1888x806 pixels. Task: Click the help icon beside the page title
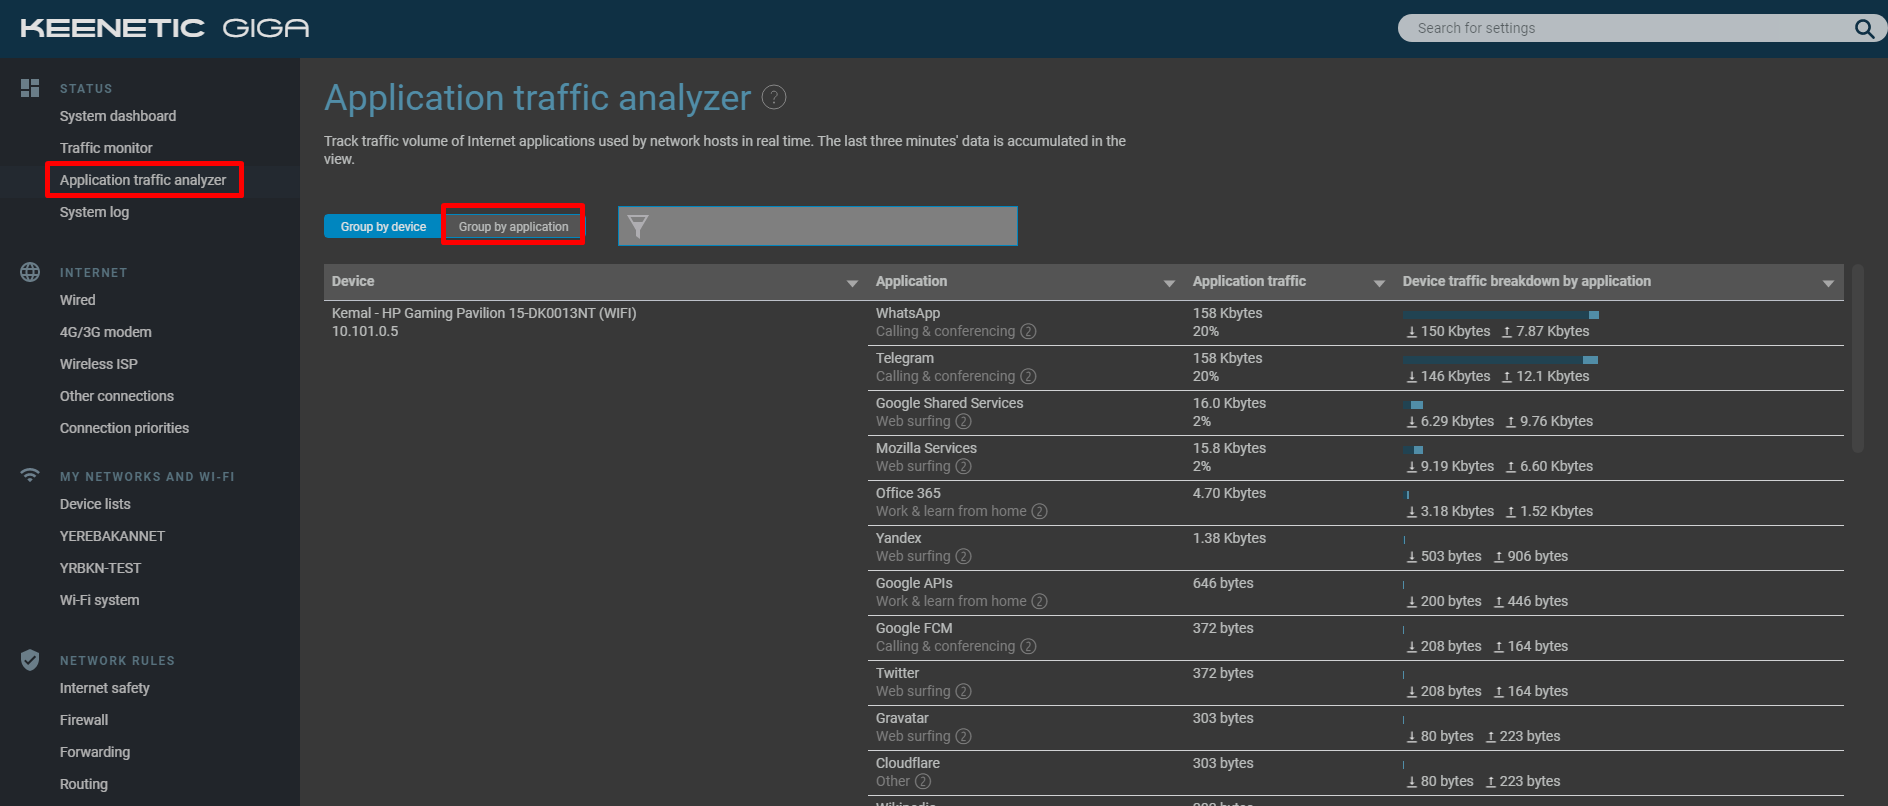(774, 97)
